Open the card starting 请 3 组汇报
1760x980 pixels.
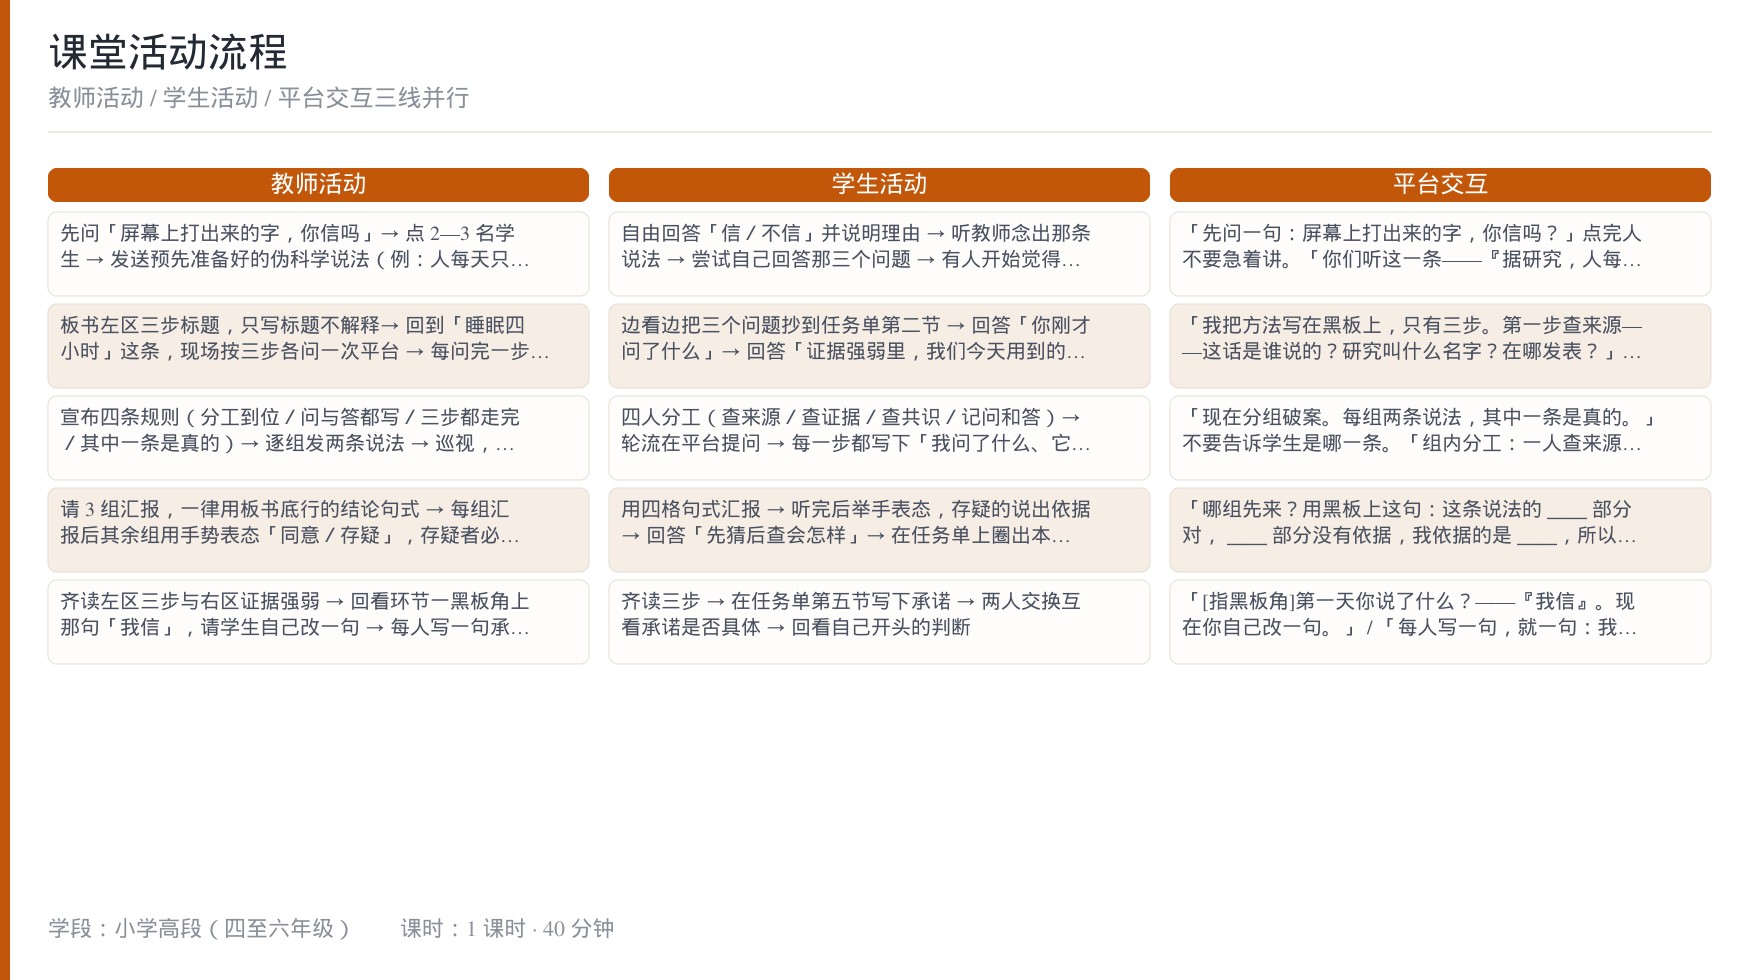click(318, 530)
